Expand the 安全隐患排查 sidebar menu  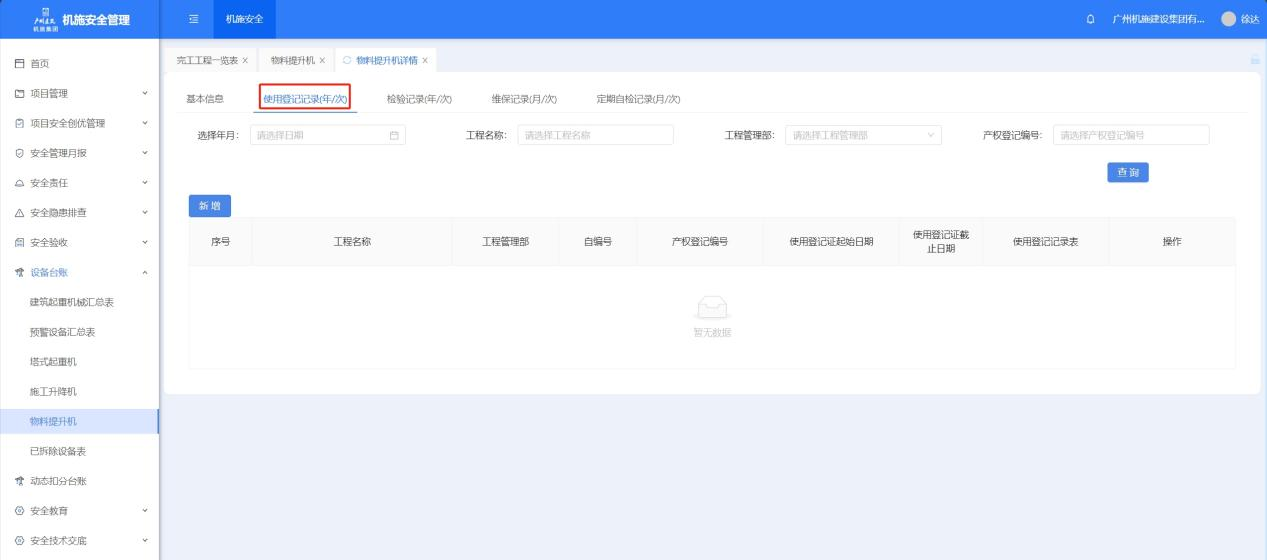(x=79, y=212)
